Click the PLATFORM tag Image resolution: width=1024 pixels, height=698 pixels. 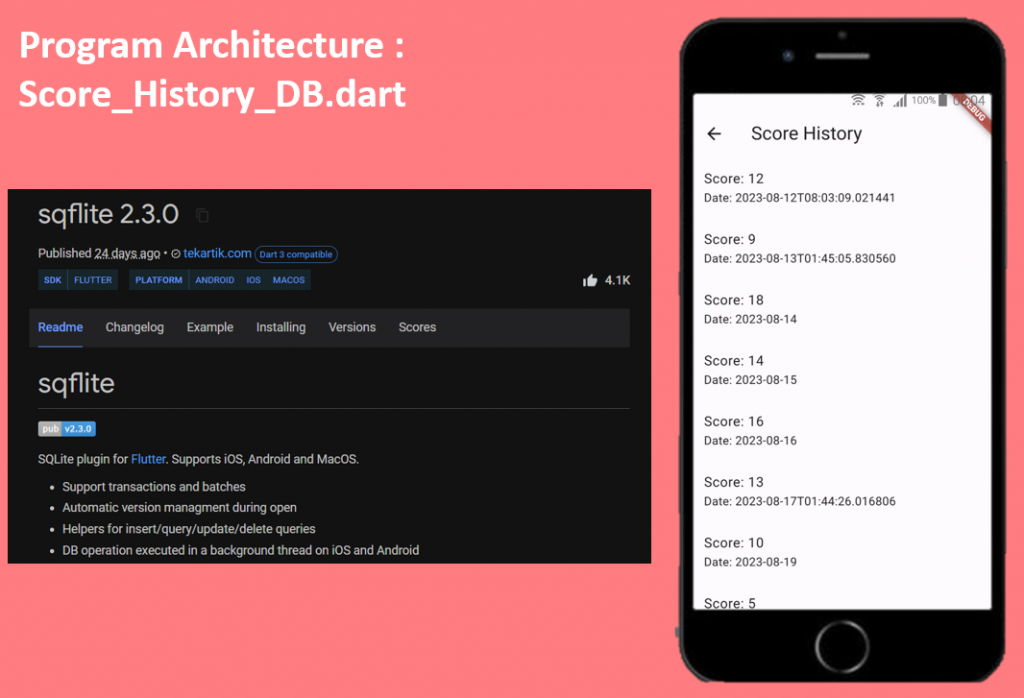159,280
